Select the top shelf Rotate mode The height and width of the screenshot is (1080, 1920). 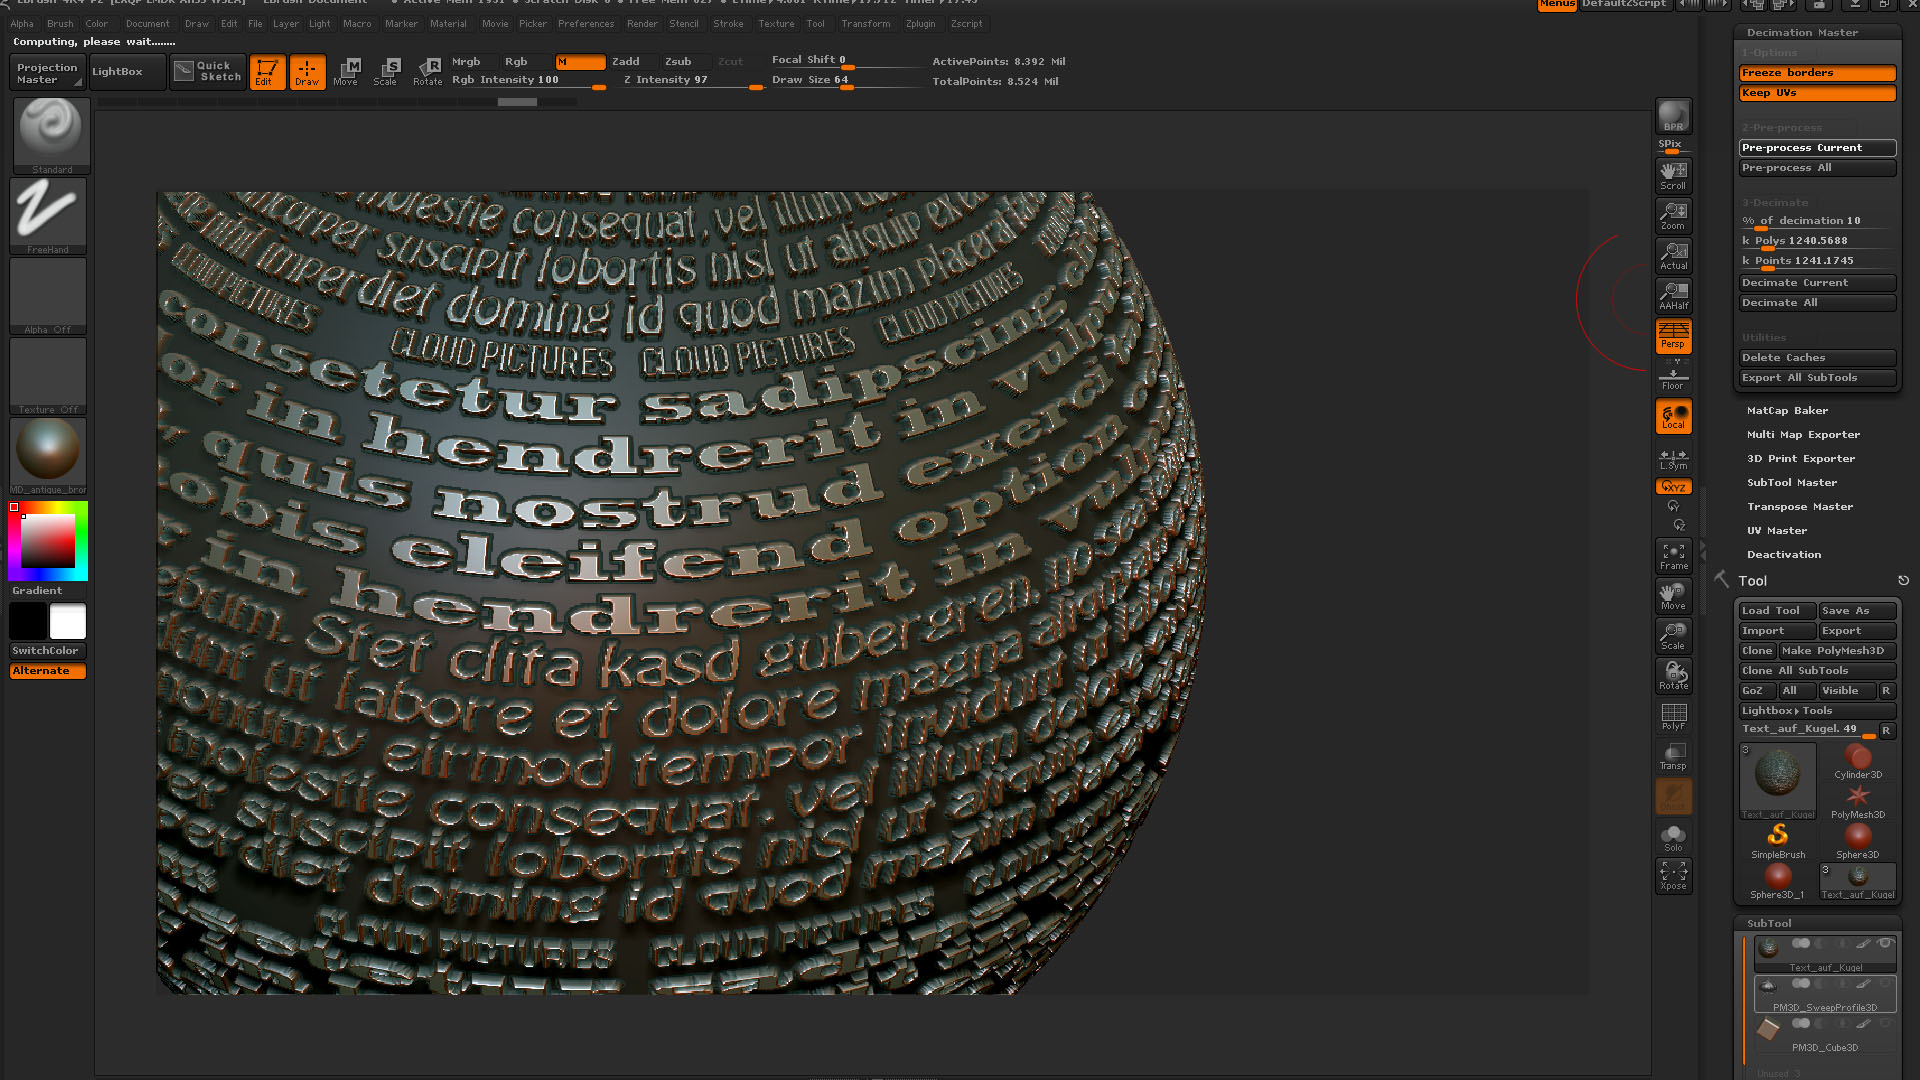click(427, 72)
